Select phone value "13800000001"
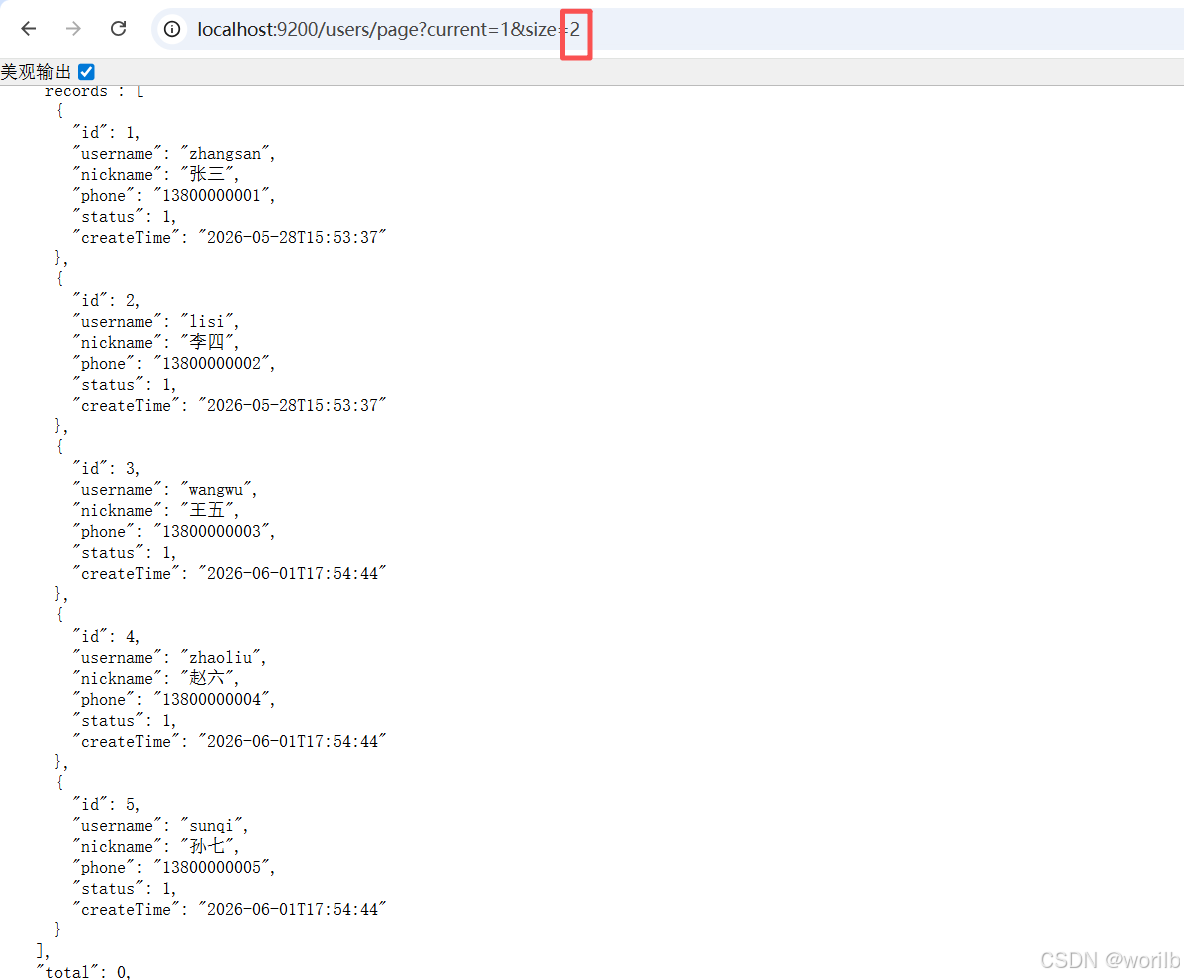 pyautogui.click(x=211, y=196)
